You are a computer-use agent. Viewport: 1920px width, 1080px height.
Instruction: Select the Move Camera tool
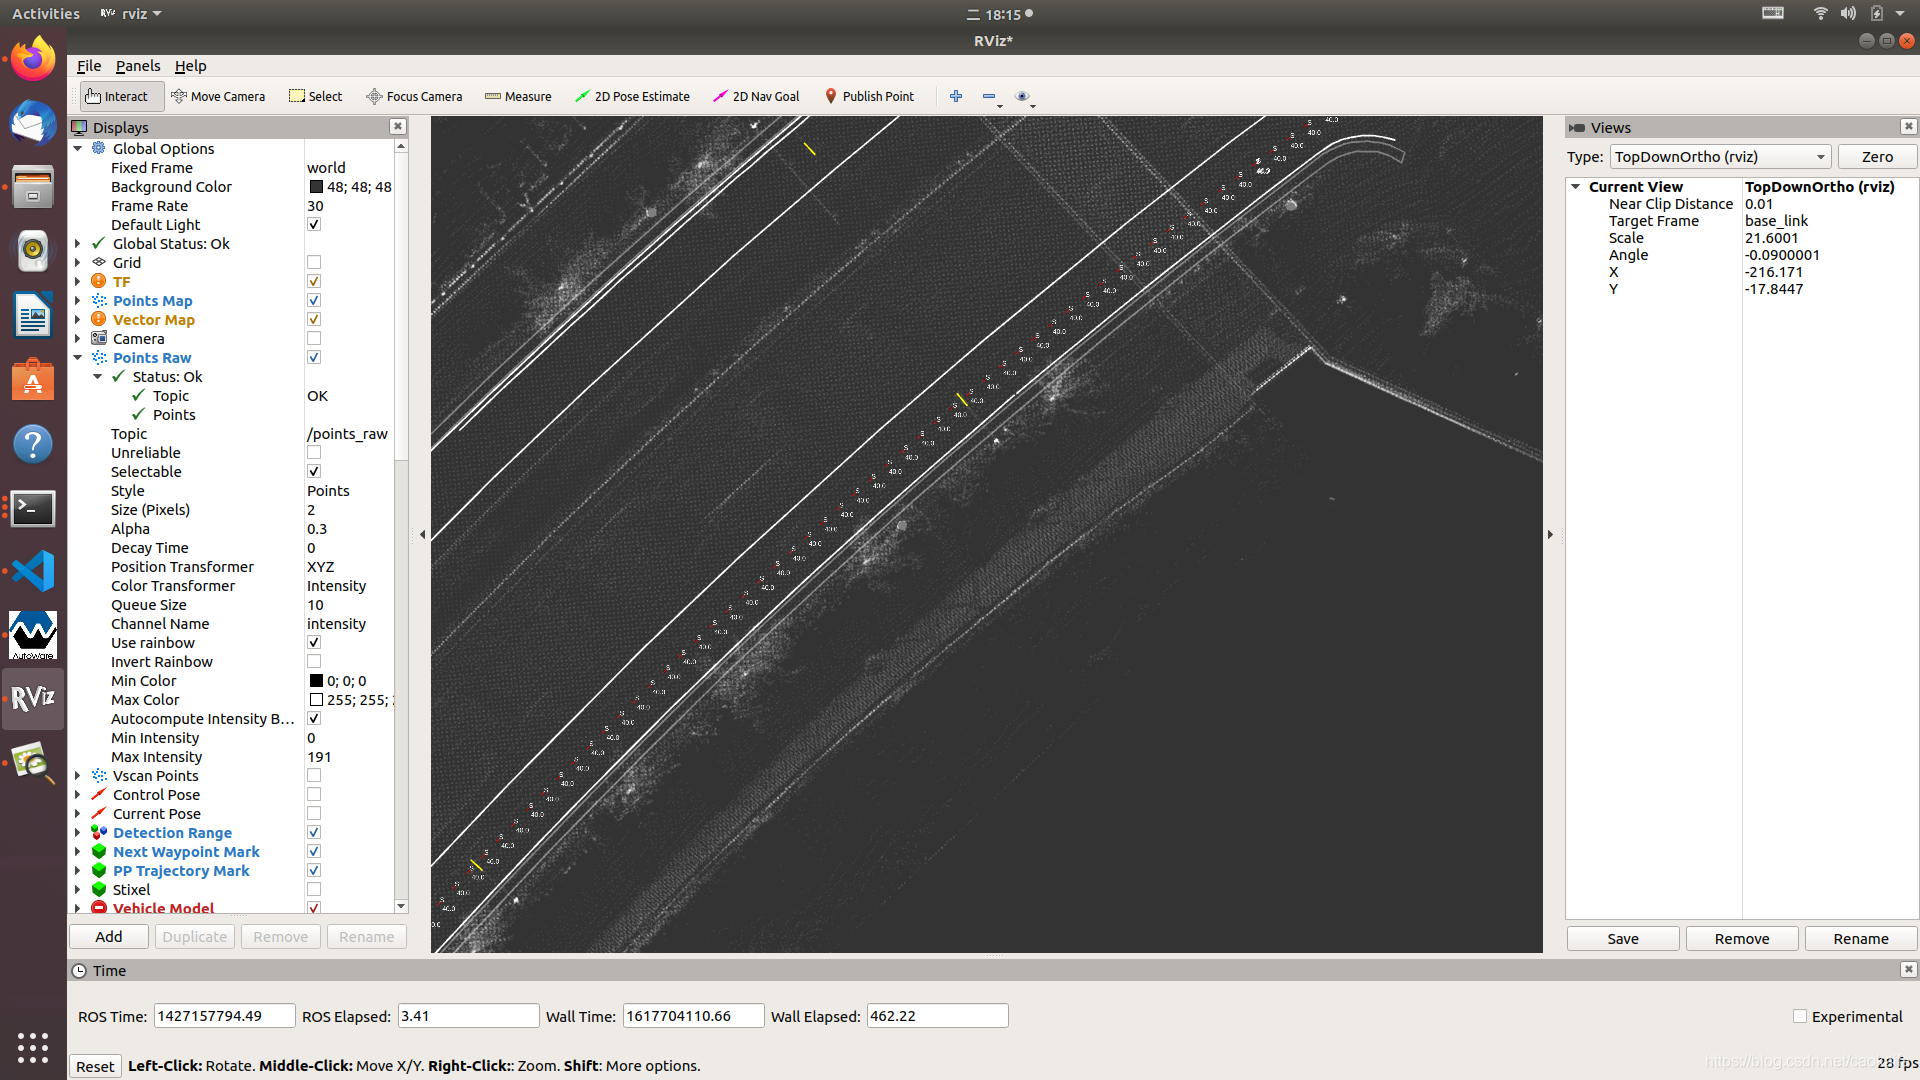(x=218, y=96)
